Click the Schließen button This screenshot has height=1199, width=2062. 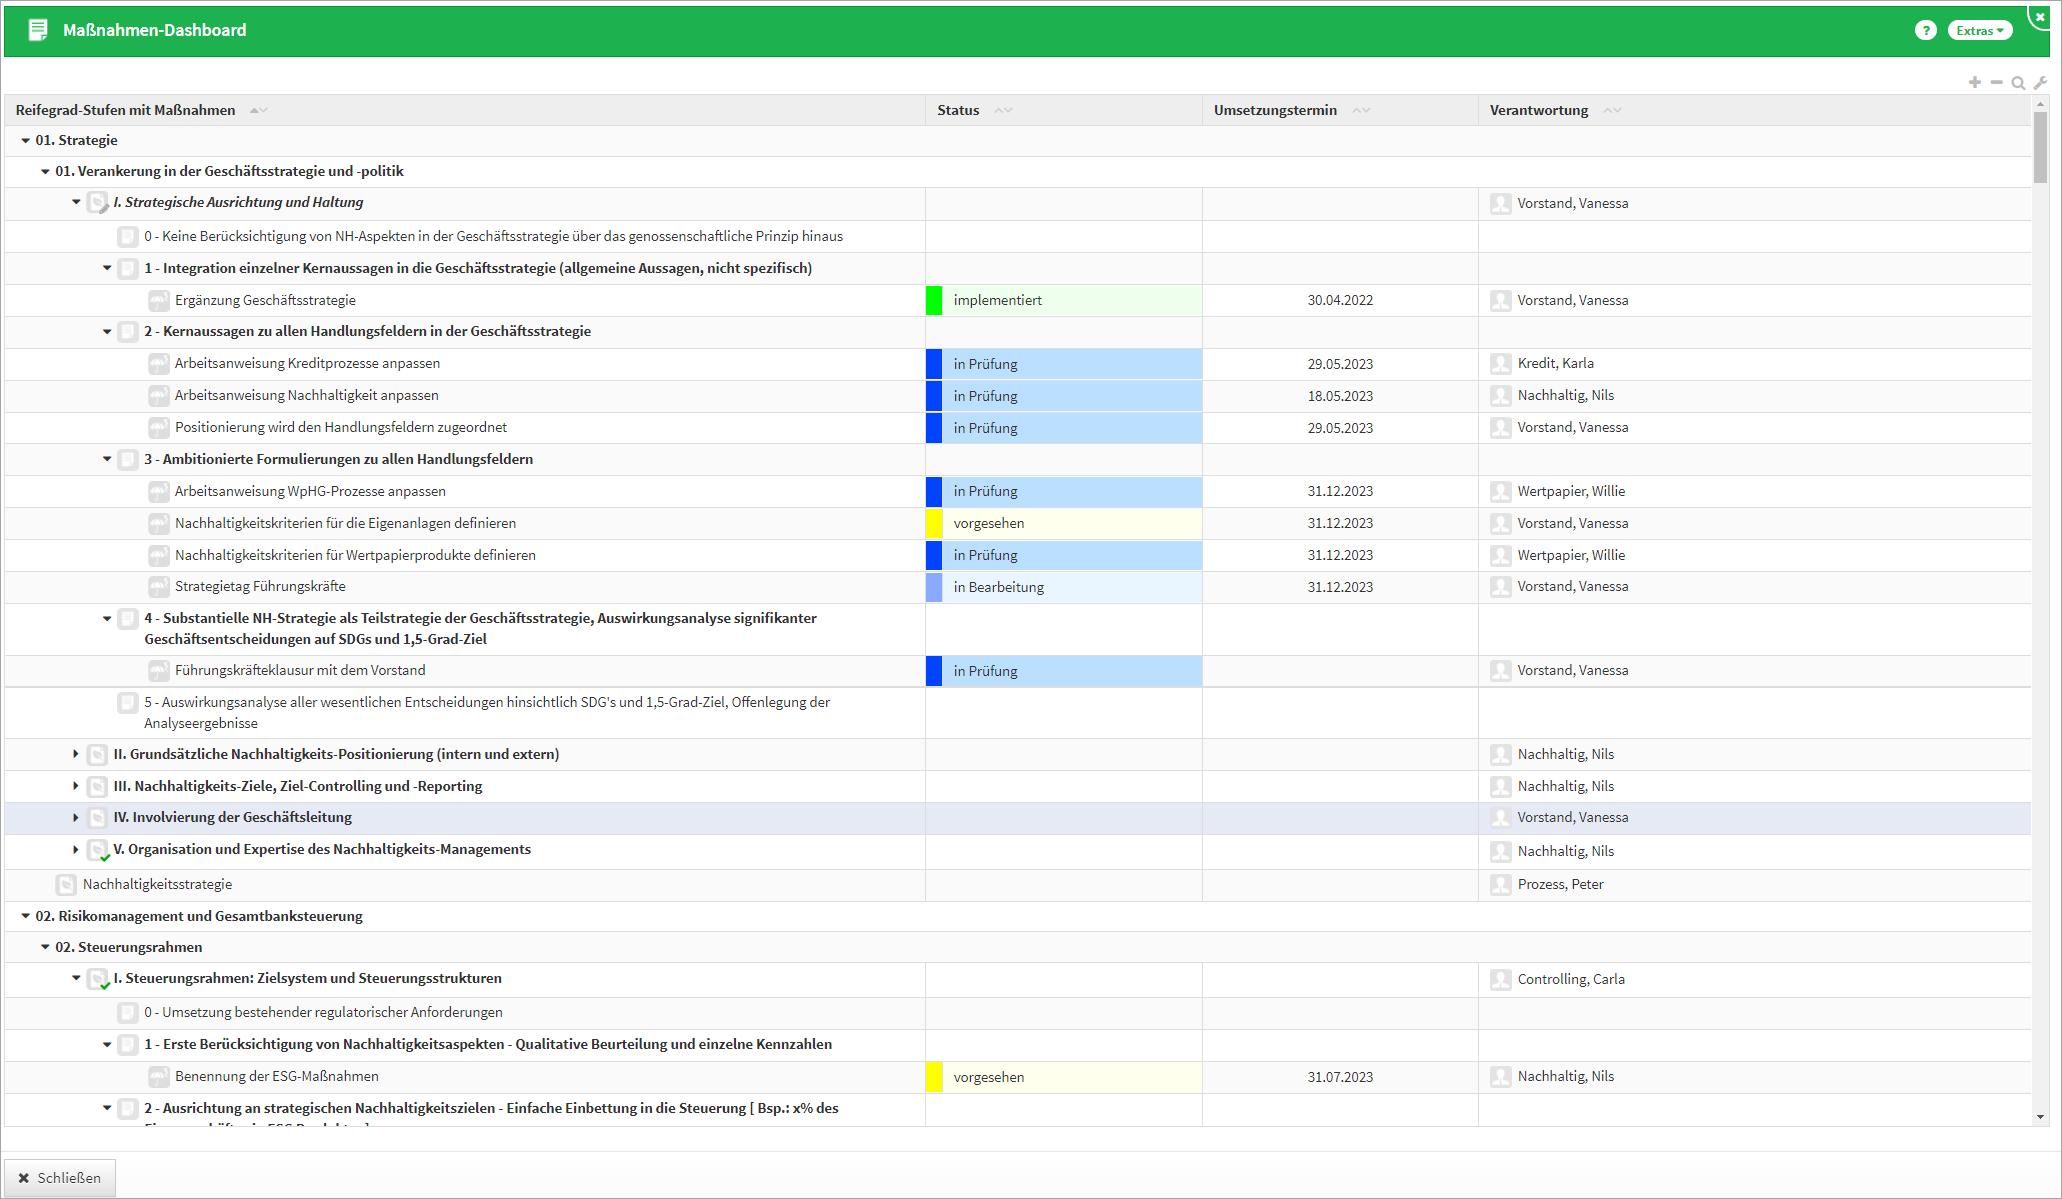point(60,1178)
